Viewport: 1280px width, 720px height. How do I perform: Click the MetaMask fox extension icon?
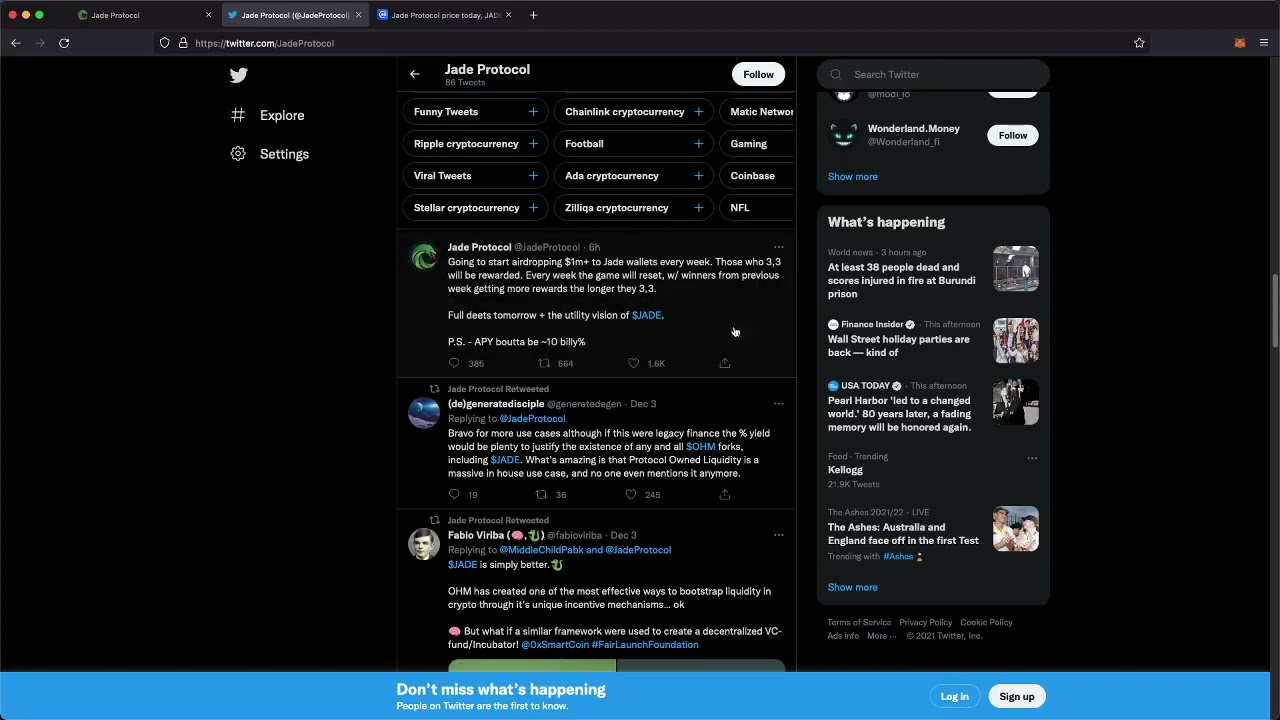click(x=1240, y=43)
